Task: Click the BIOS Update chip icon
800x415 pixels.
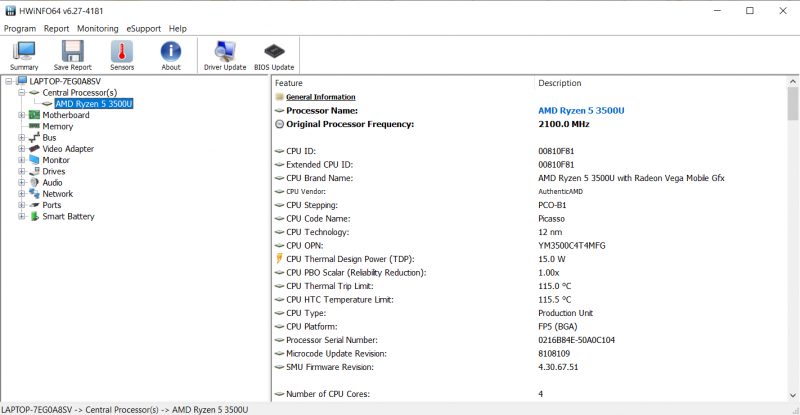Action: pos(273,54)
